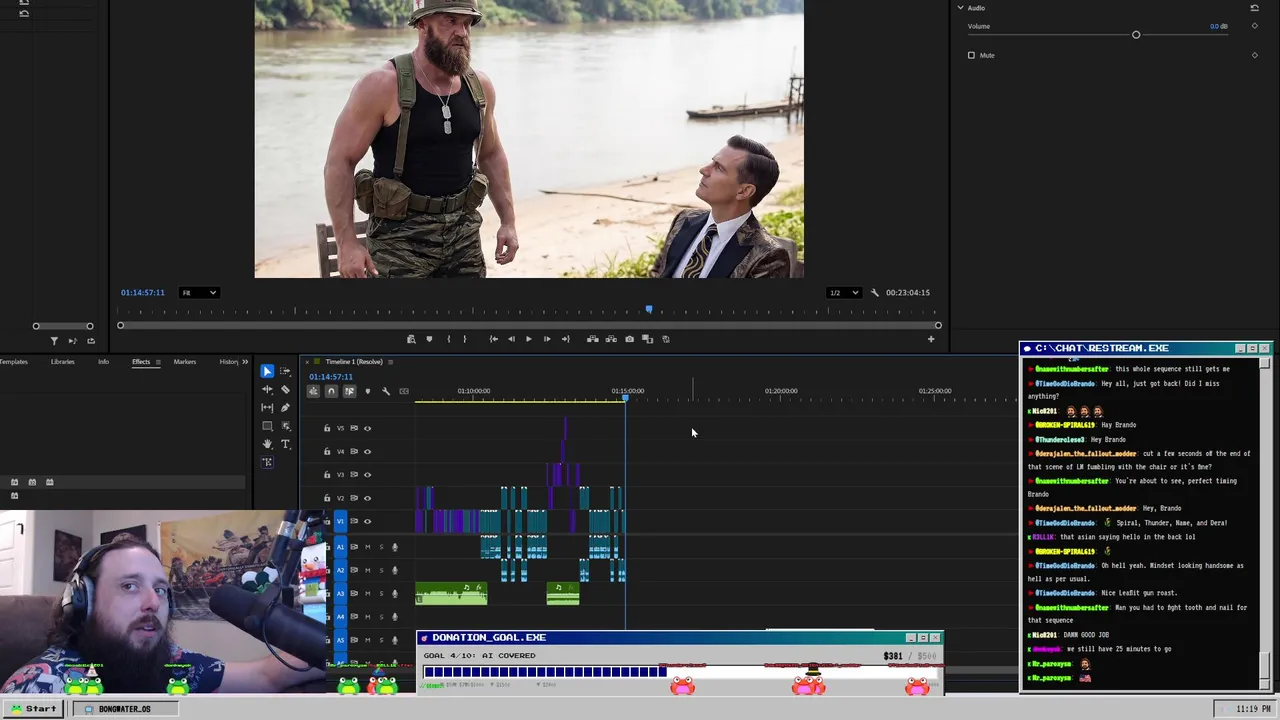Click the Lift button in Program Monitor
This screenshot has width=1280, height=720.
[x=593, y=339]
